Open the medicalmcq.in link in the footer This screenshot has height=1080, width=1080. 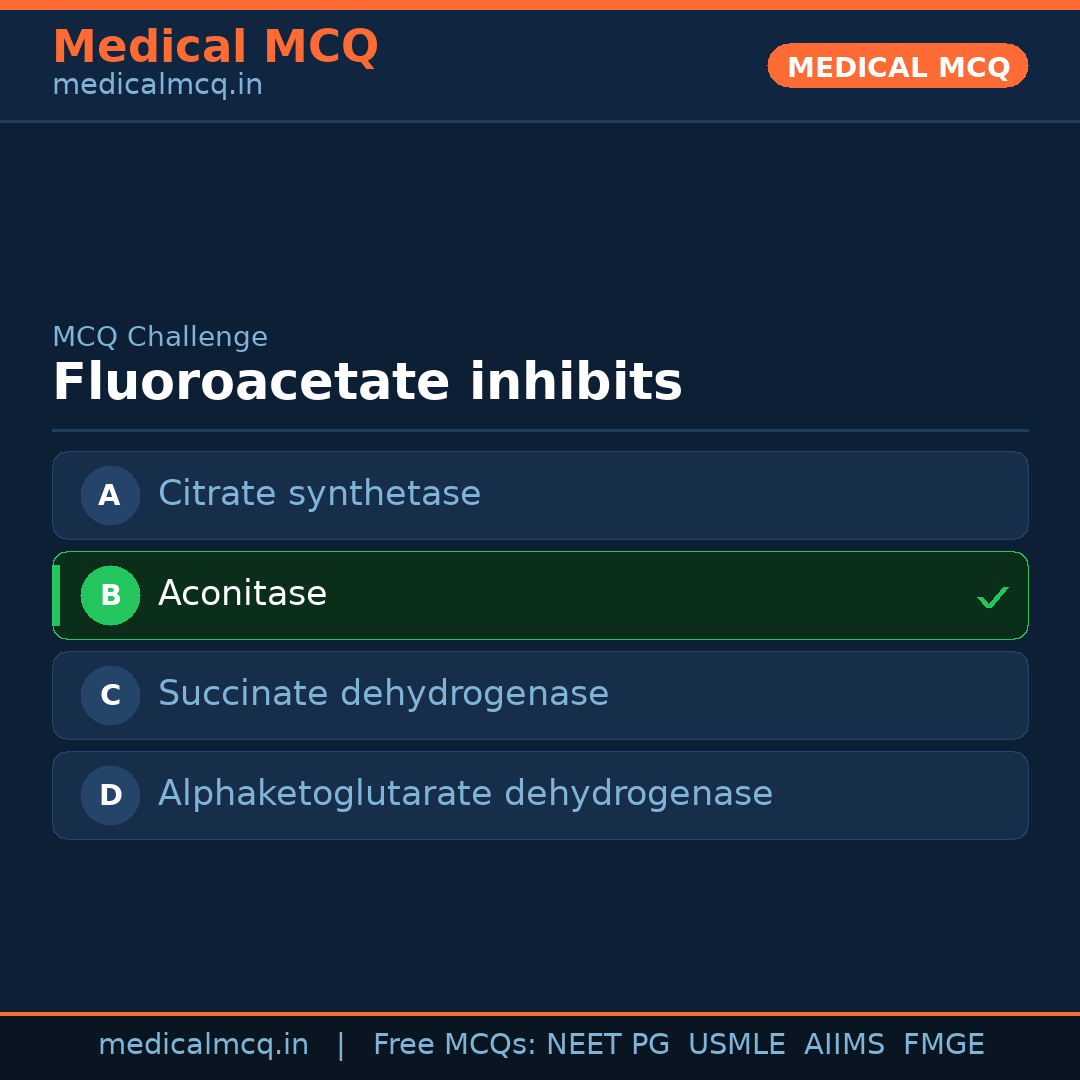tap(203, 1045)
